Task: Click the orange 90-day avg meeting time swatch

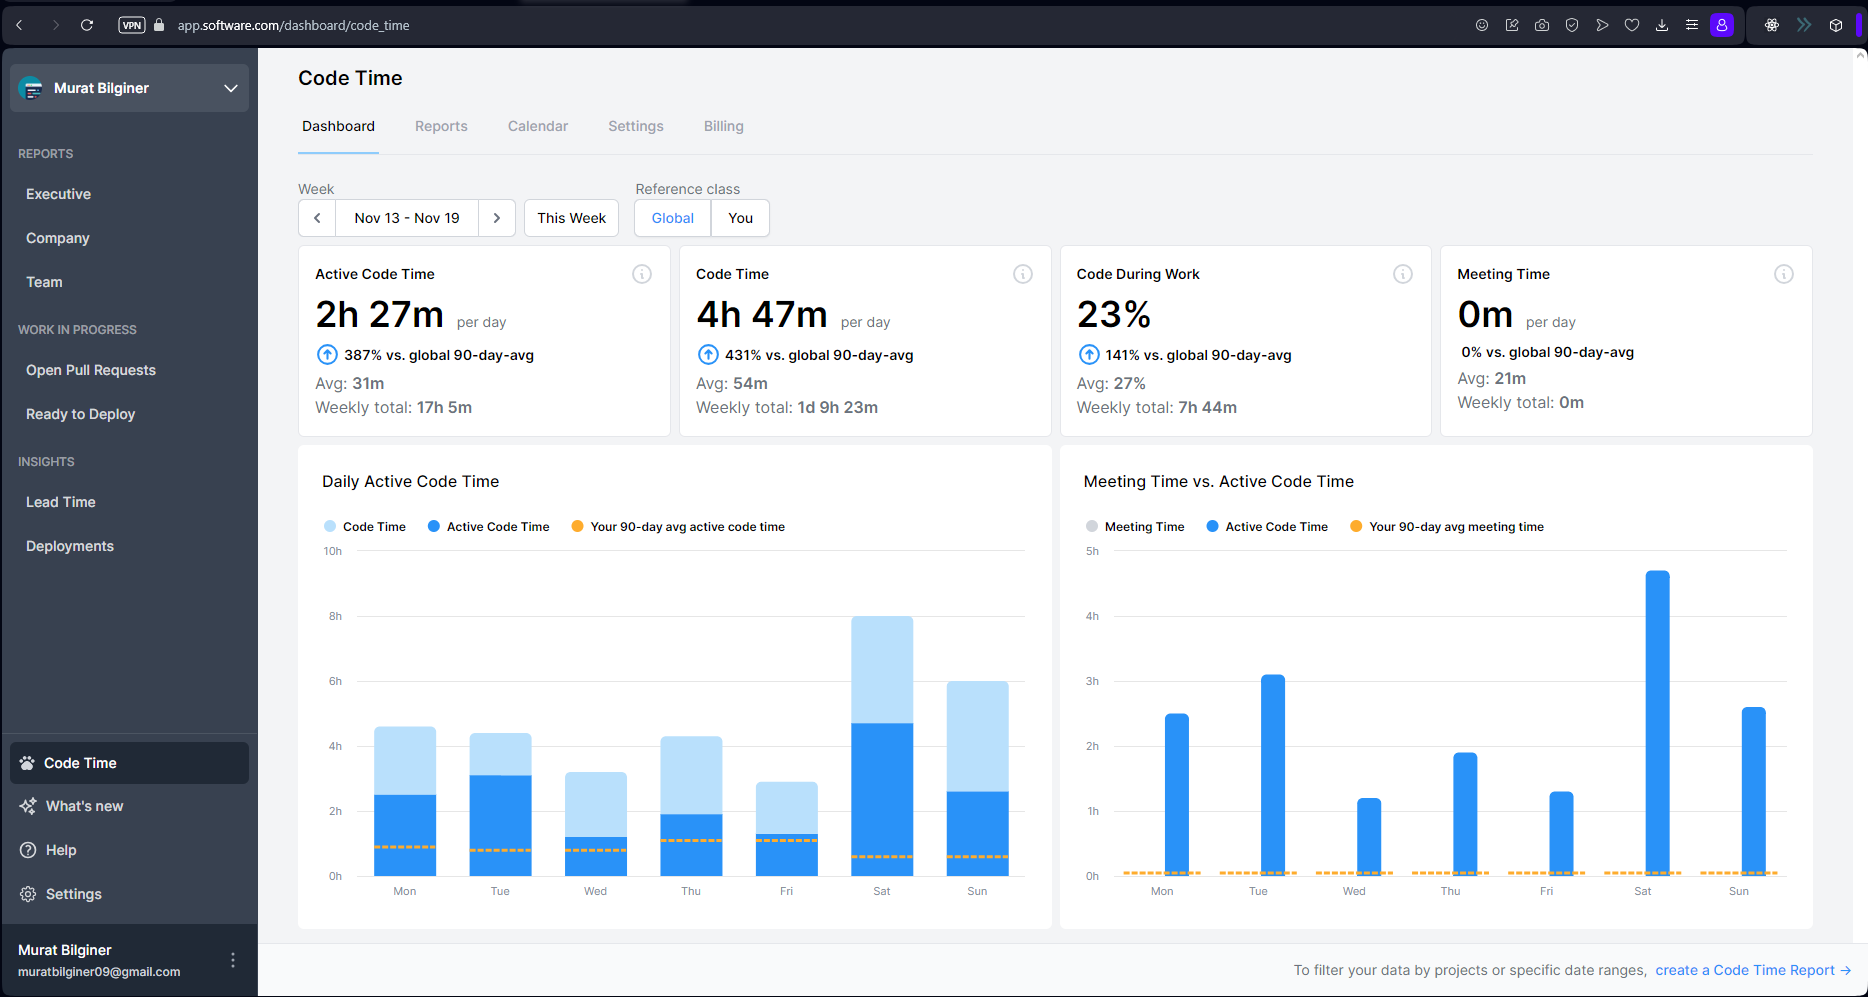Action: pos(1356,527)
